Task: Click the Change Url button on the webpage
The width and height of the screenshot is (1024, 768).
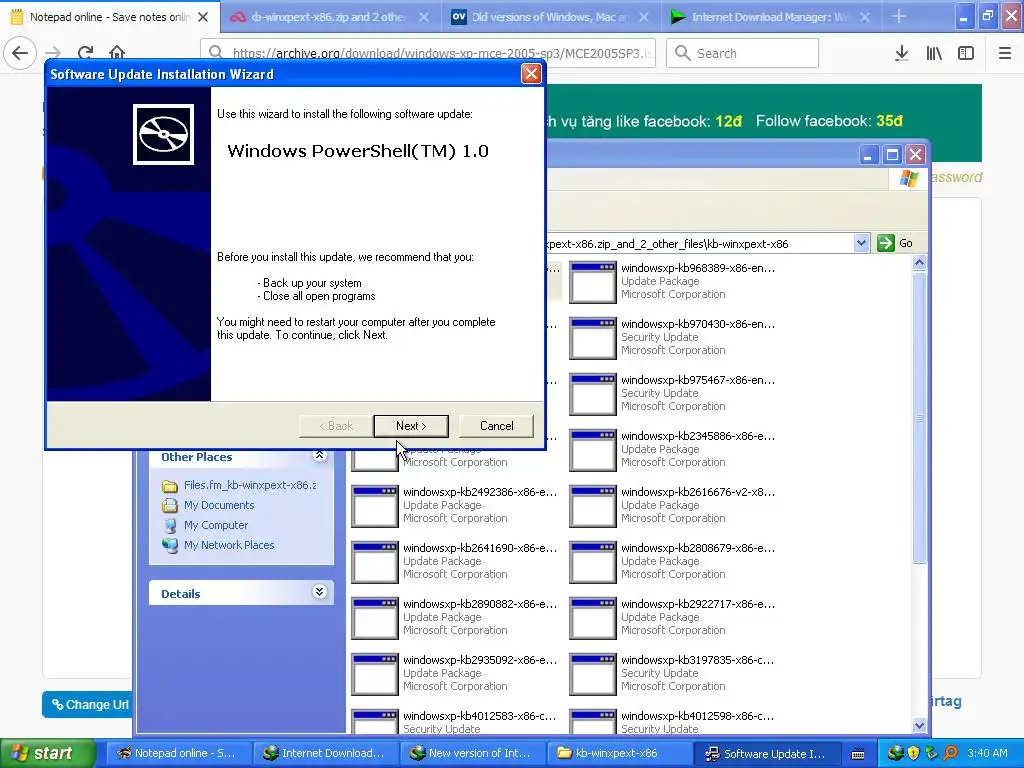Action: 88,705
